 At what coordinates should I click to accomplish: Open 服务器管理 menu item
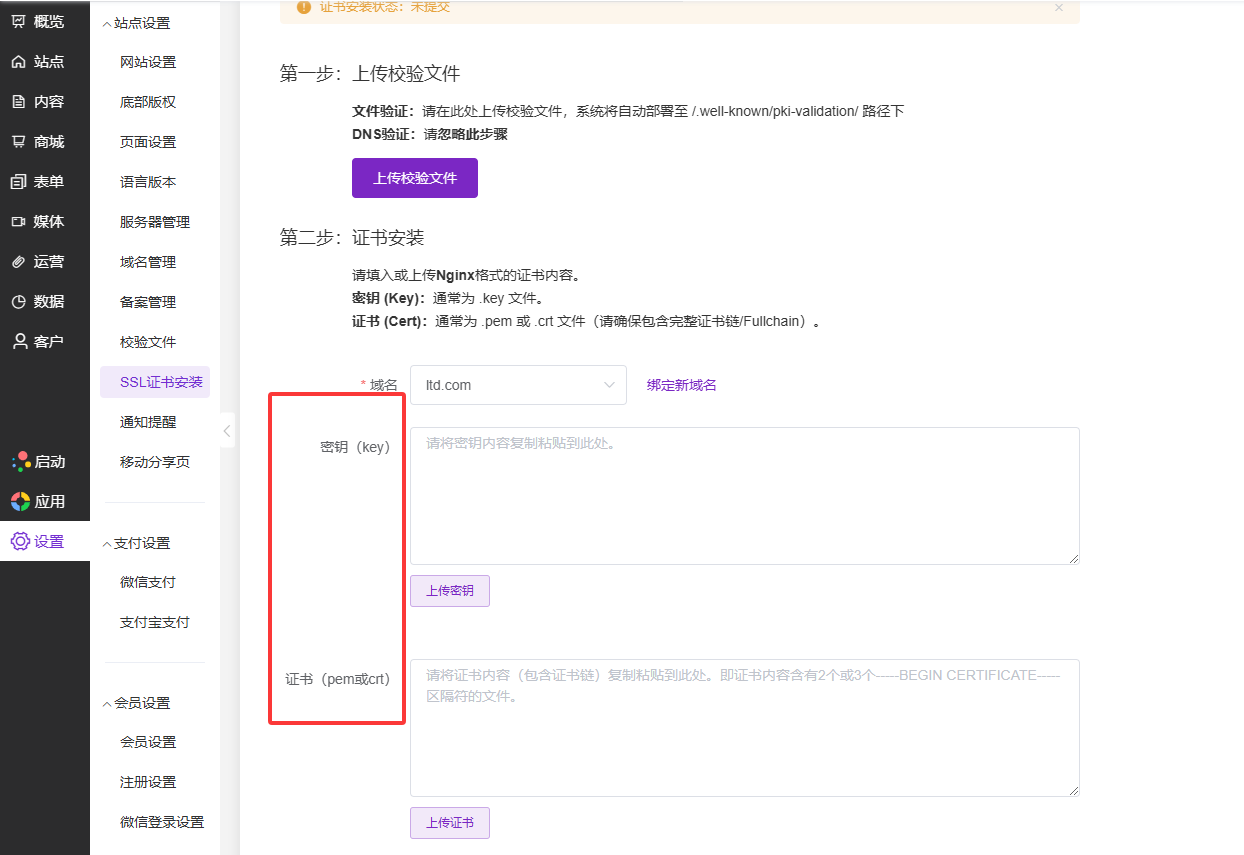(x=155, y=222)
